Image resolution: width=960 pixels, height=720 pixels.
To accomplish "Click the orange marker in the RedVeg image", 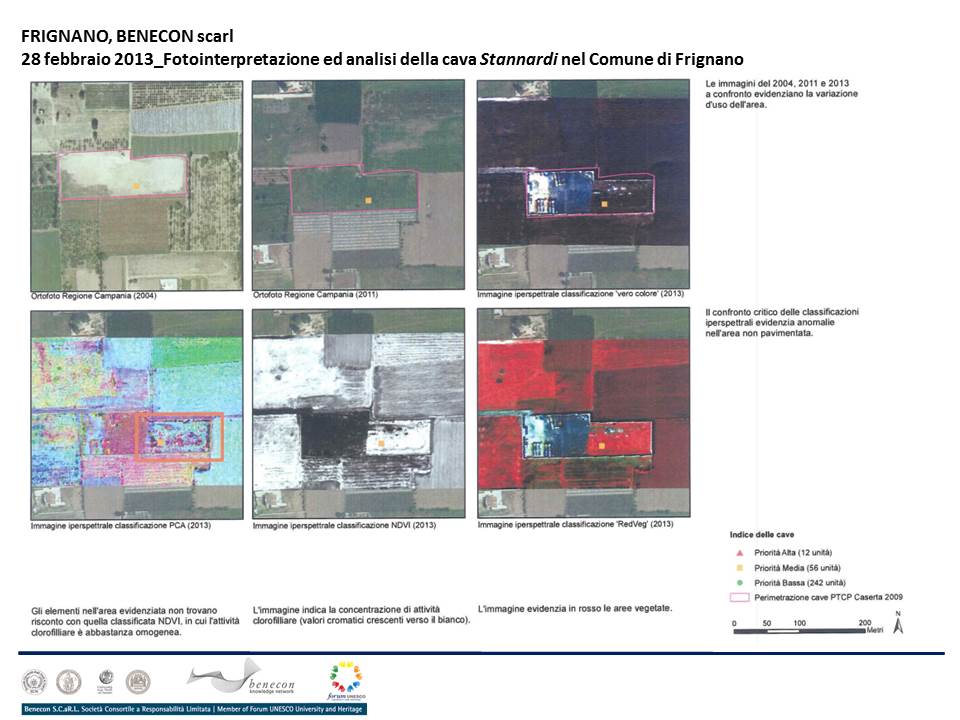I will click(x=602, y=446).
